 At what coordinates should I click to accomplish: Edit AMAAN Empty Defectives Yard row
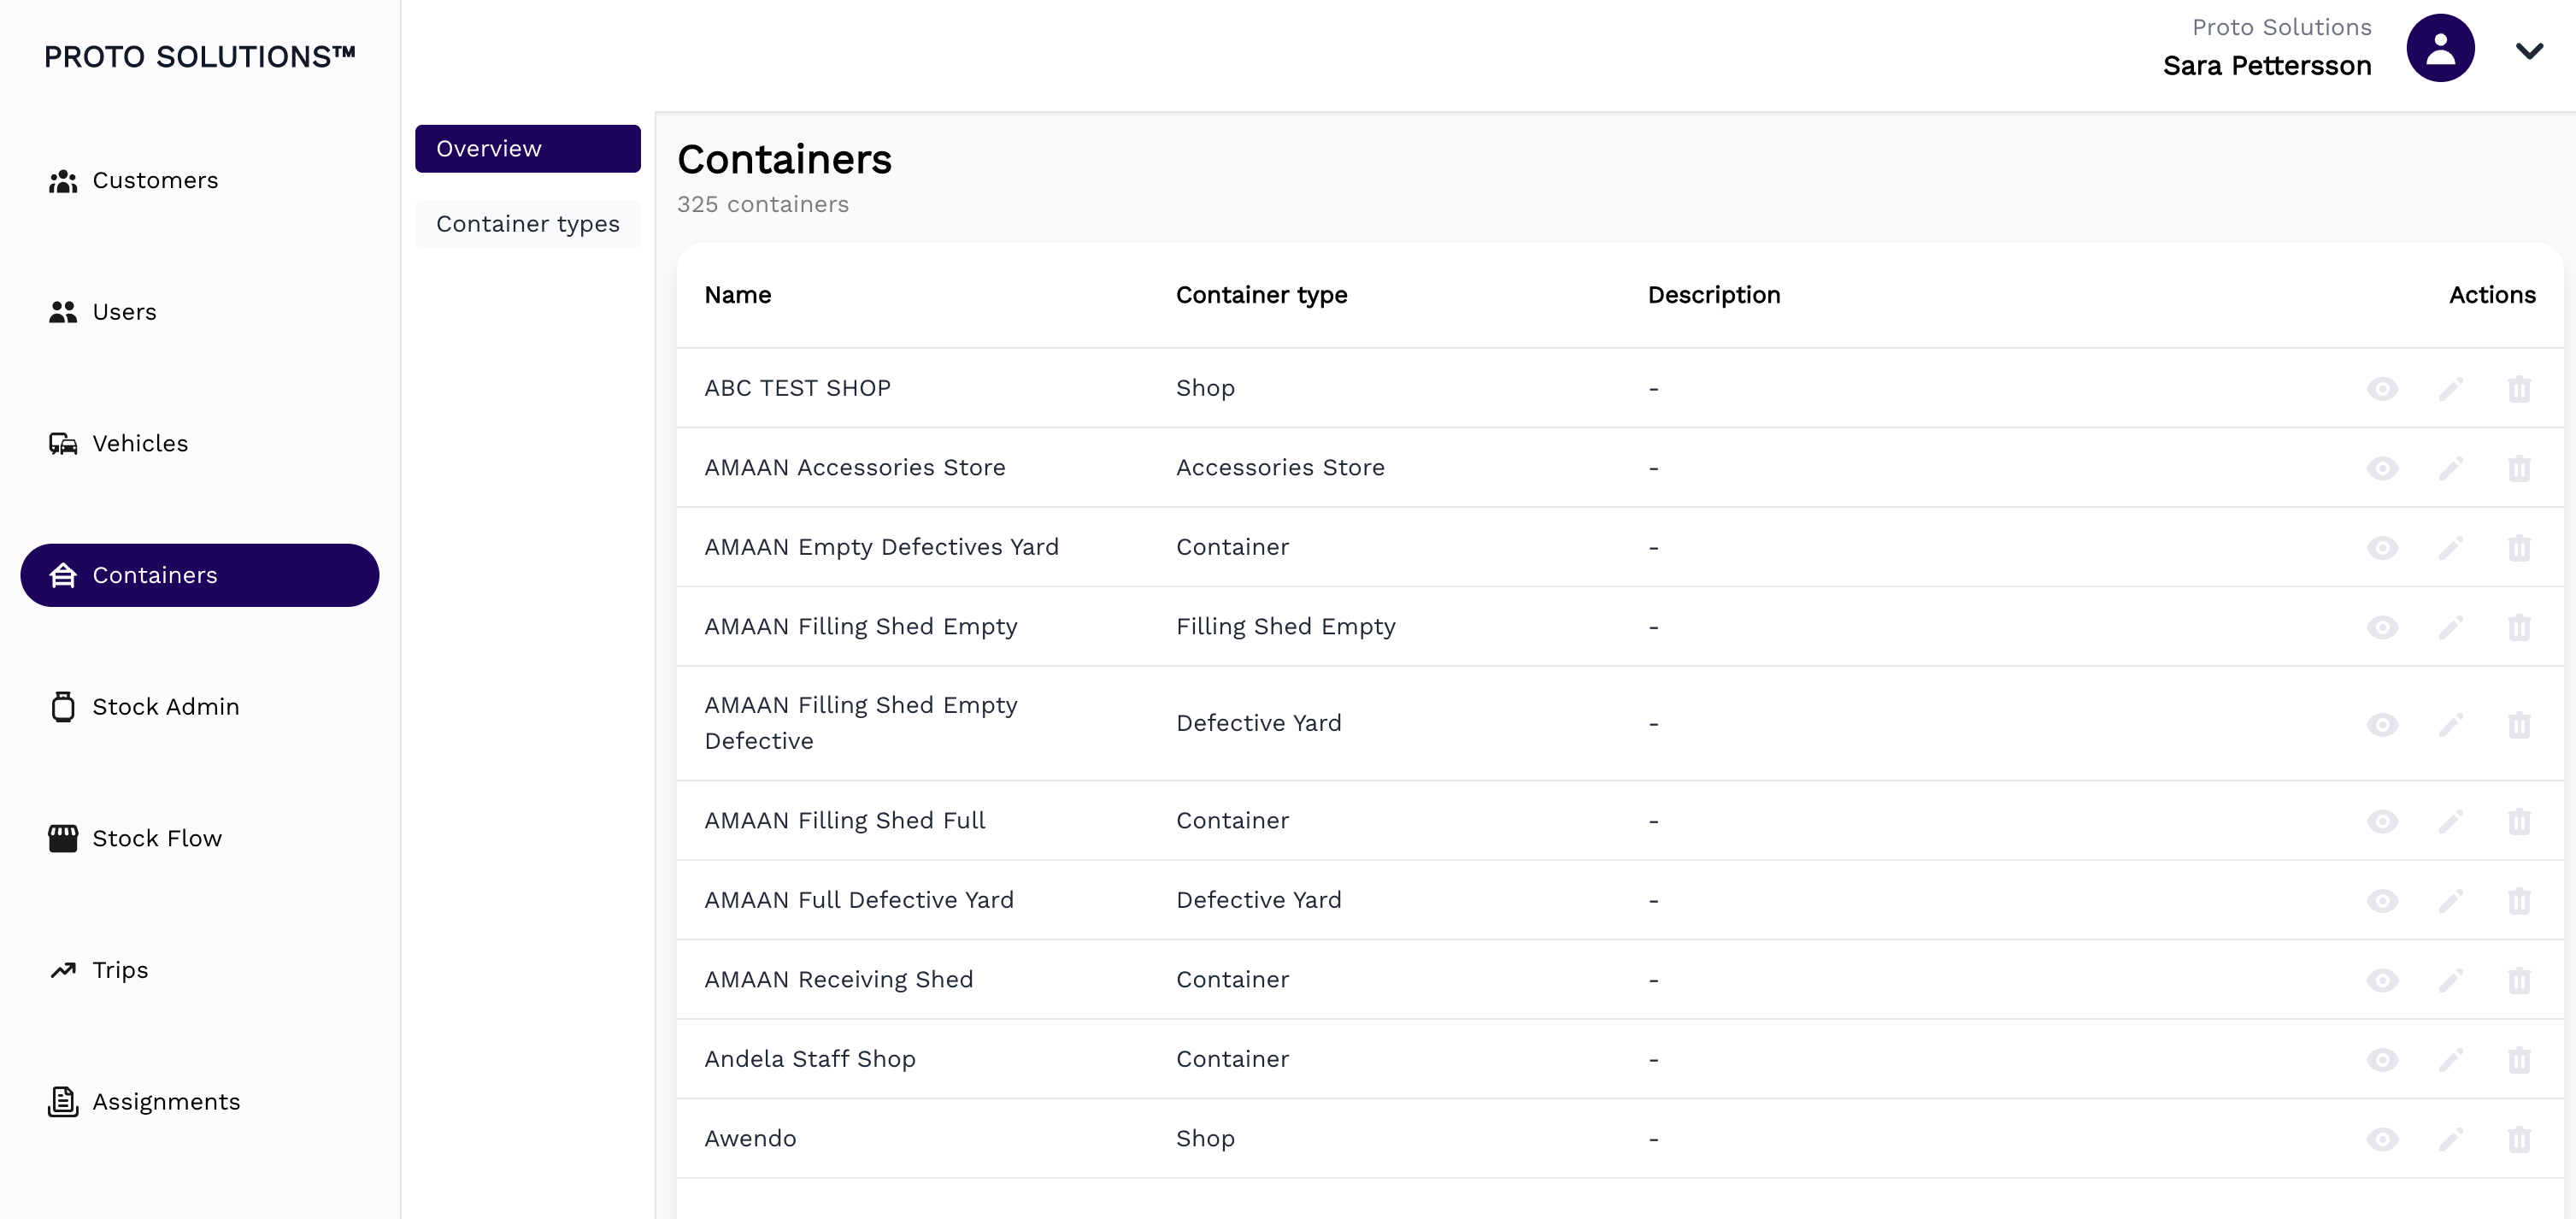click(x=2450, y=547)
